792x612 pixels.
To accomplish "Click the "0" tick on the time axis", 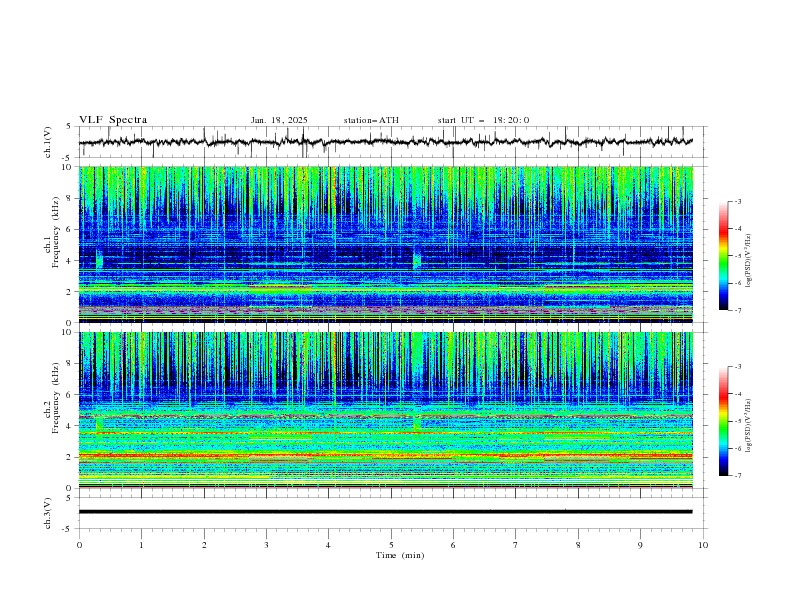I will (x=79, y=545).
